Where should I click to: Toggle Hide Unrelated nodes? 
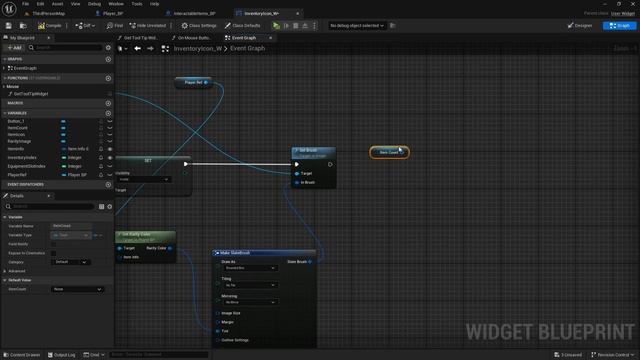pyautogui.click(x=148, y=26)
